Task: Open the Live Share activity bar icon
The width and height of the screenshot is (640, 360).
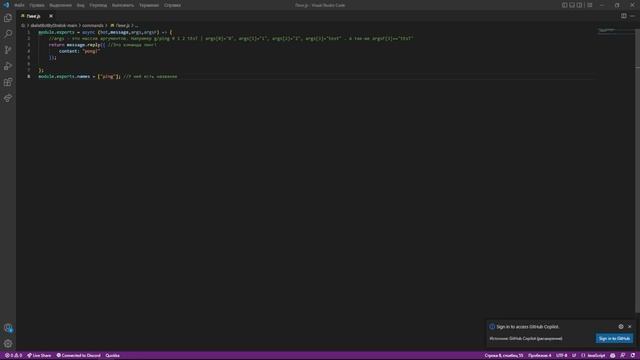Action: (x=8, y=98)
